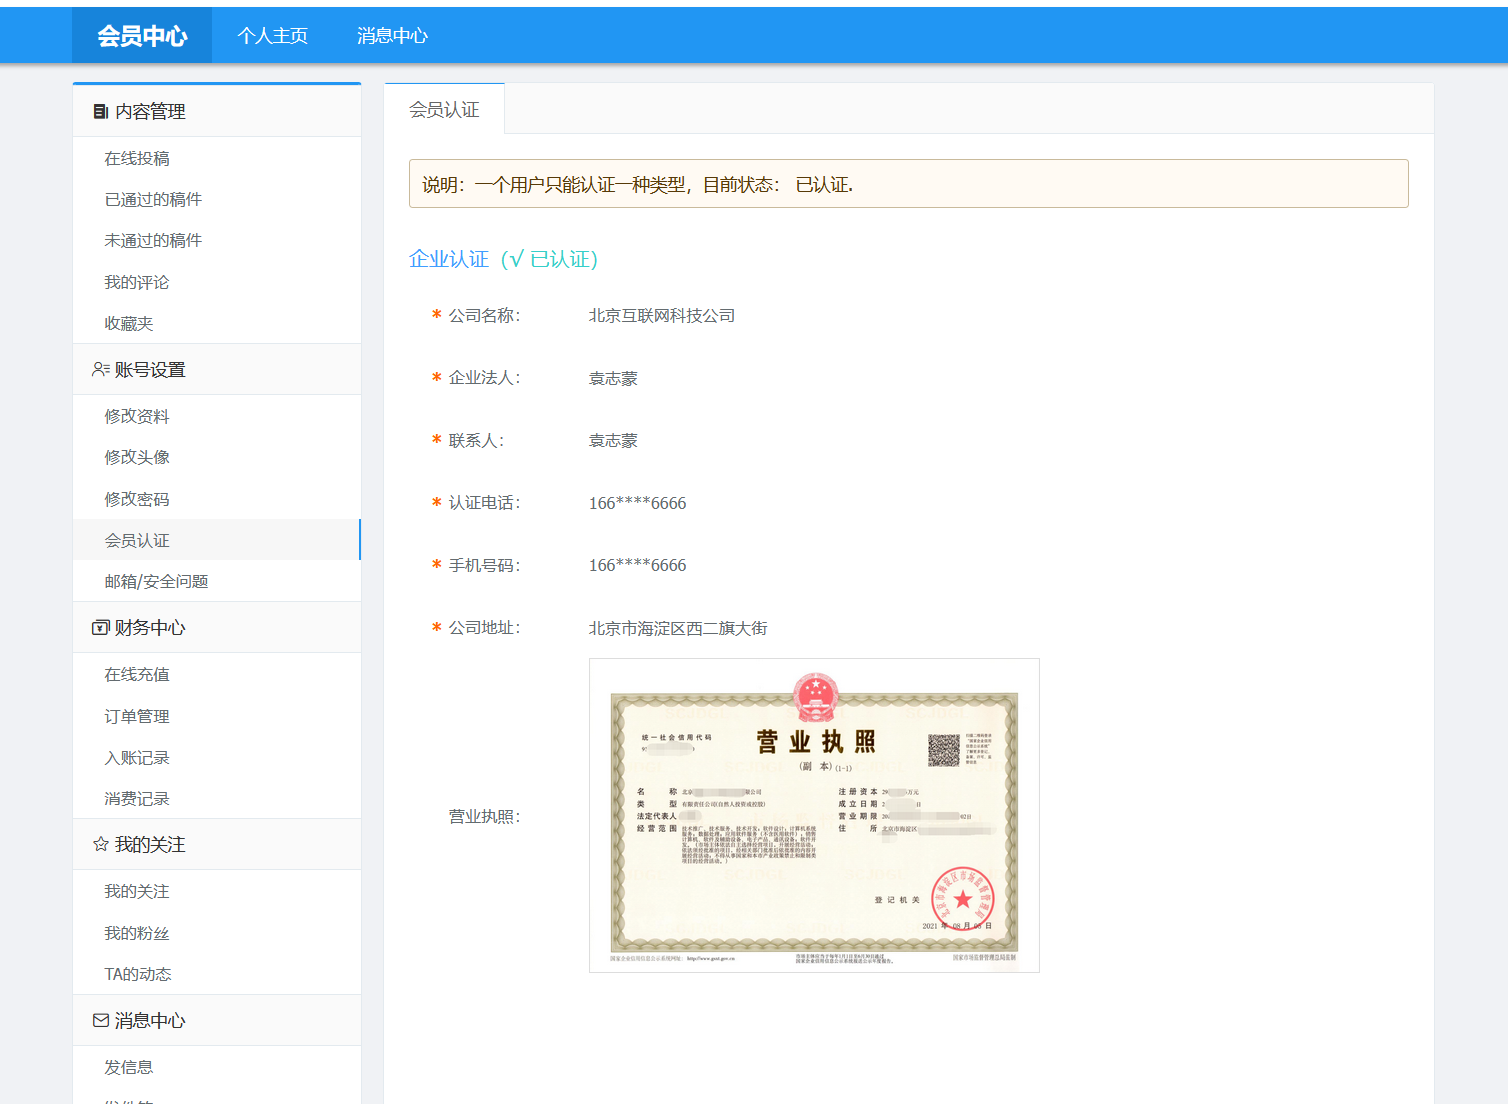Open 已通过的稿件 list
Image resolution: width=1508 pixels, height=1104 pixels.
(x=153, y=200)
